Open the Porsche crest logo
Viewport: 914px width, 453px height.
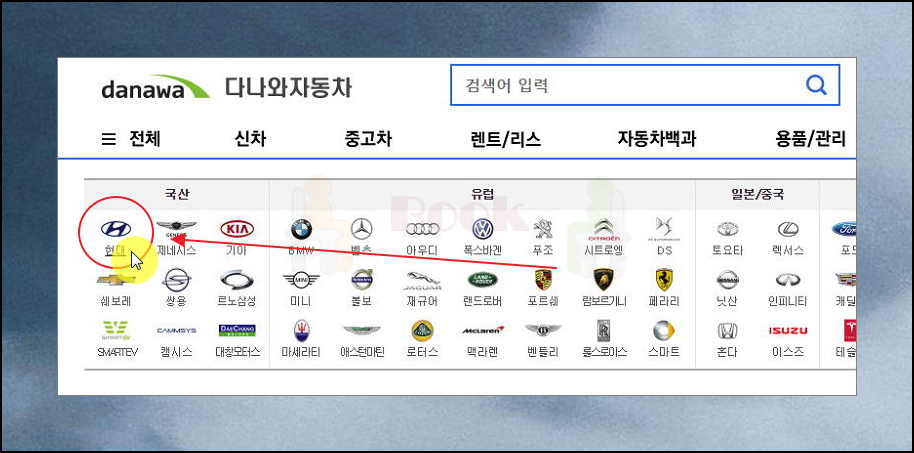[x=543, y=280]
